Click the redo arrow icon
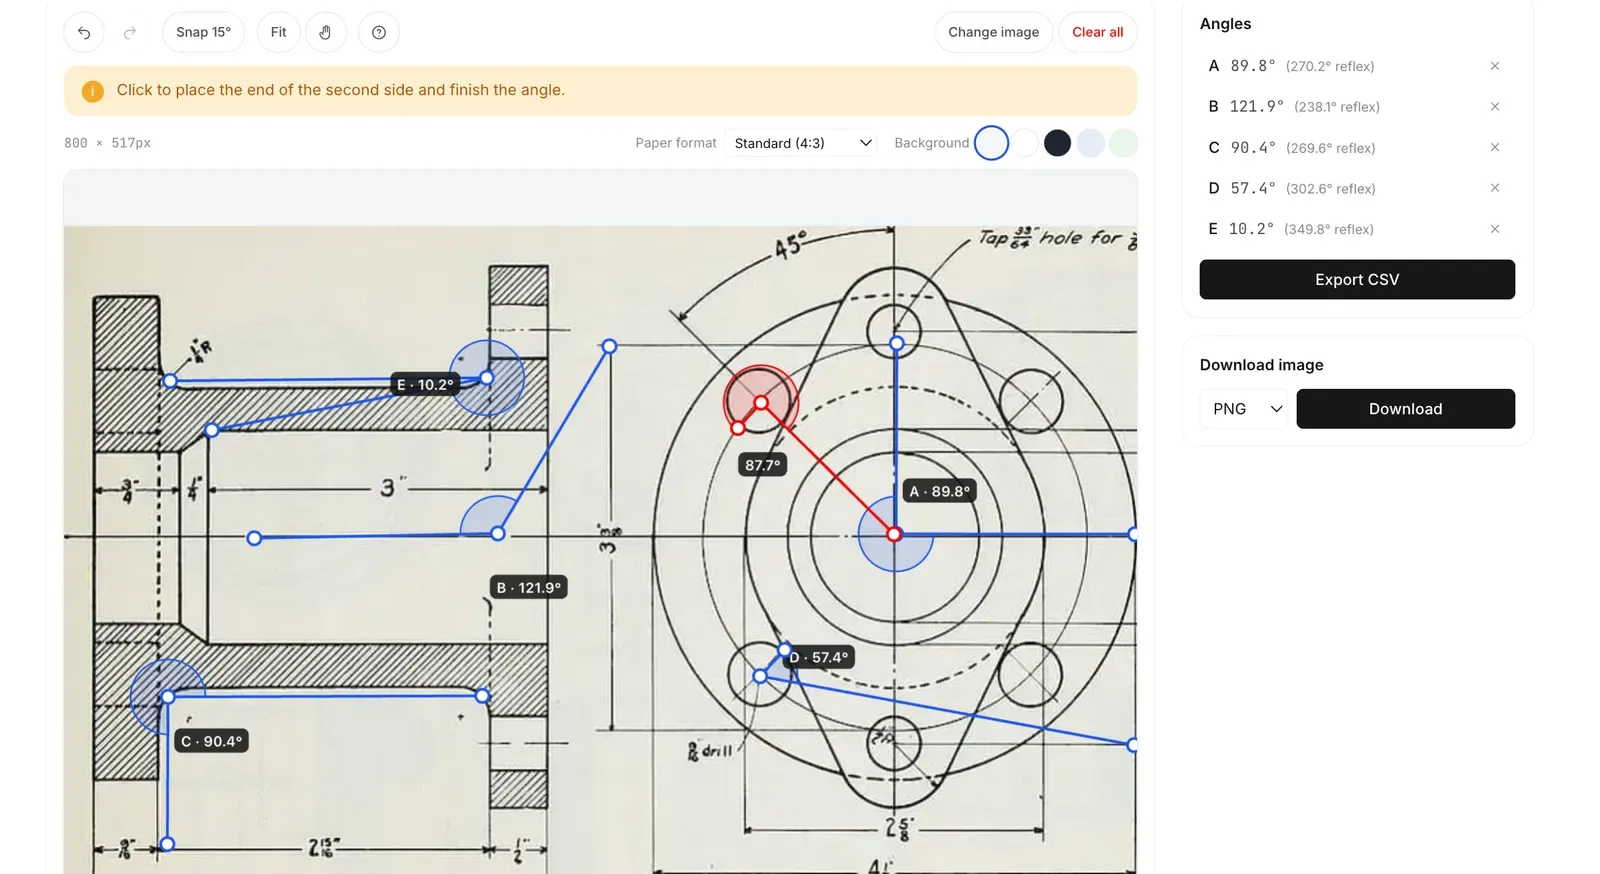The width and height of the screenshot is (1600, 874). coord(130,32)
